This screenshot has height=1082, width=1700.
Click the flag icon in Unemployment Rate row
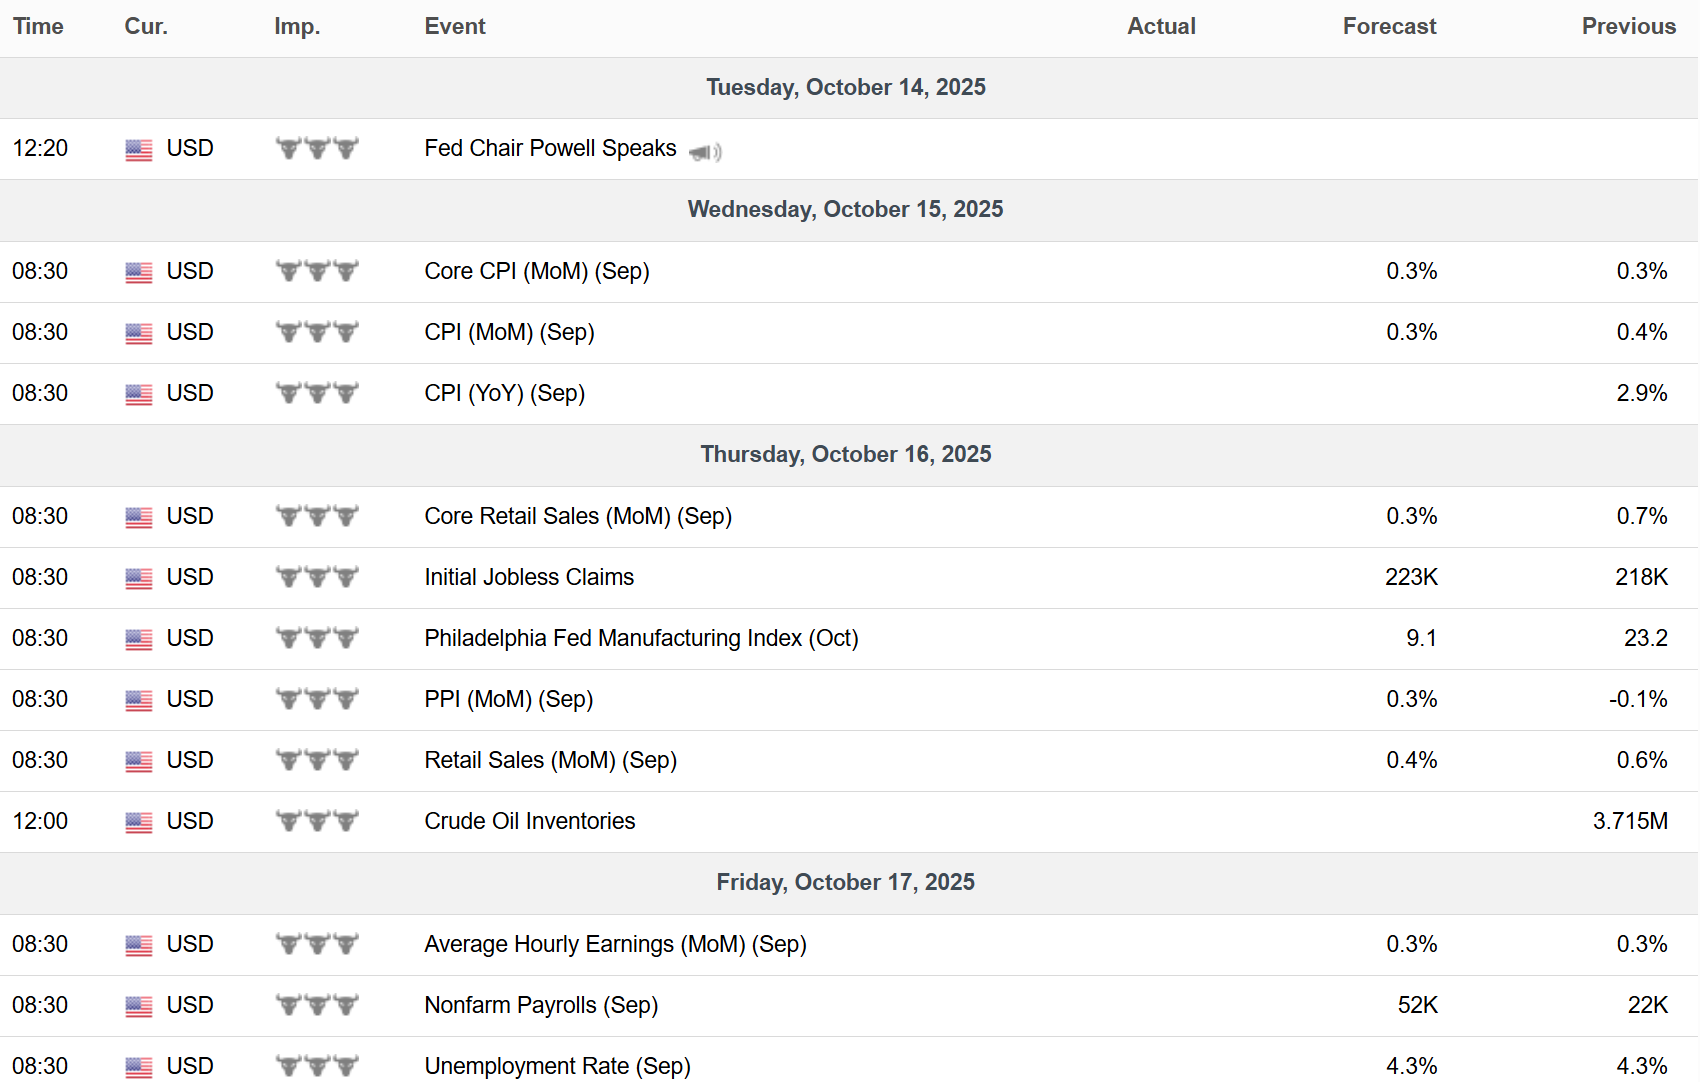(x=139, y=1067)
